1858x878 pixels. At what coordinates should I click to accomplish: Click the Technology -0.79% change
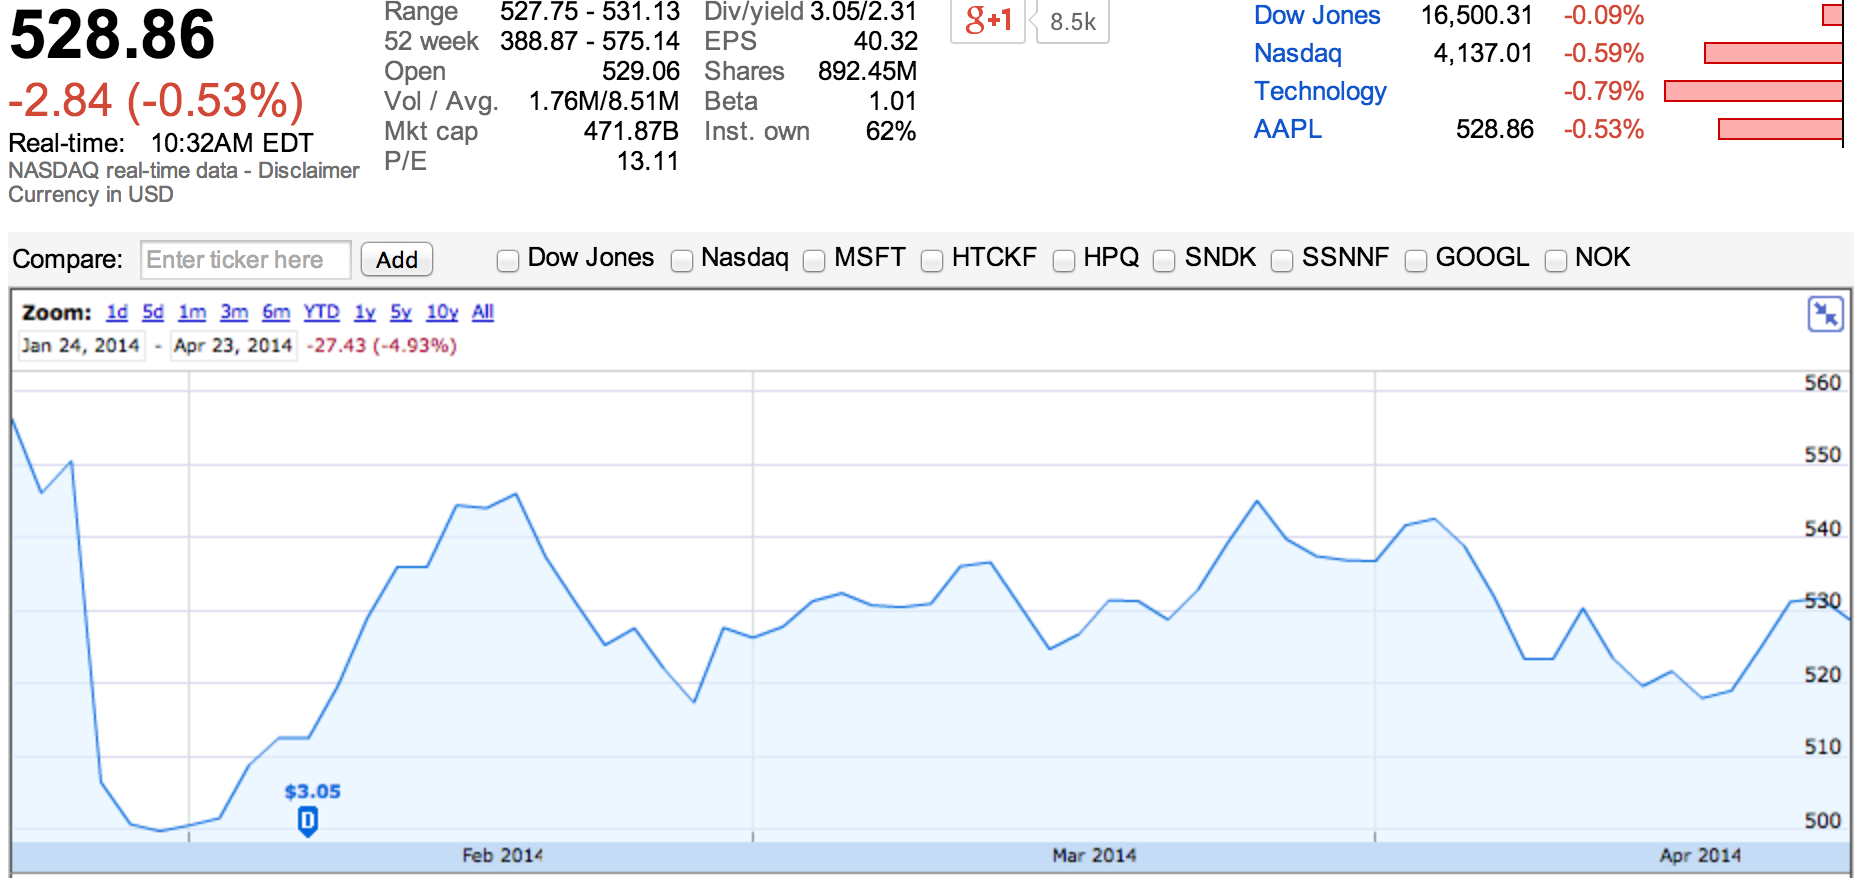pos(1604,91)
